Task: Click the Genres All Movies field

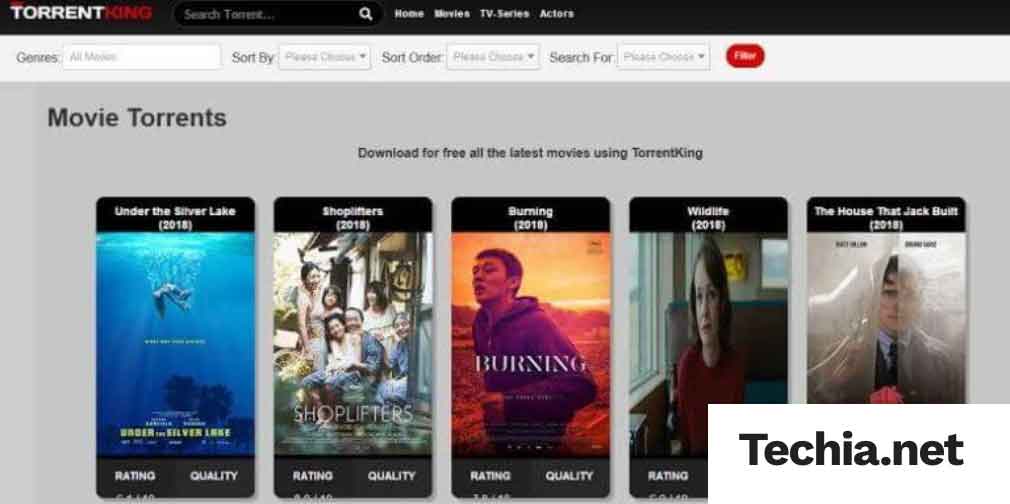Action: 142,57
